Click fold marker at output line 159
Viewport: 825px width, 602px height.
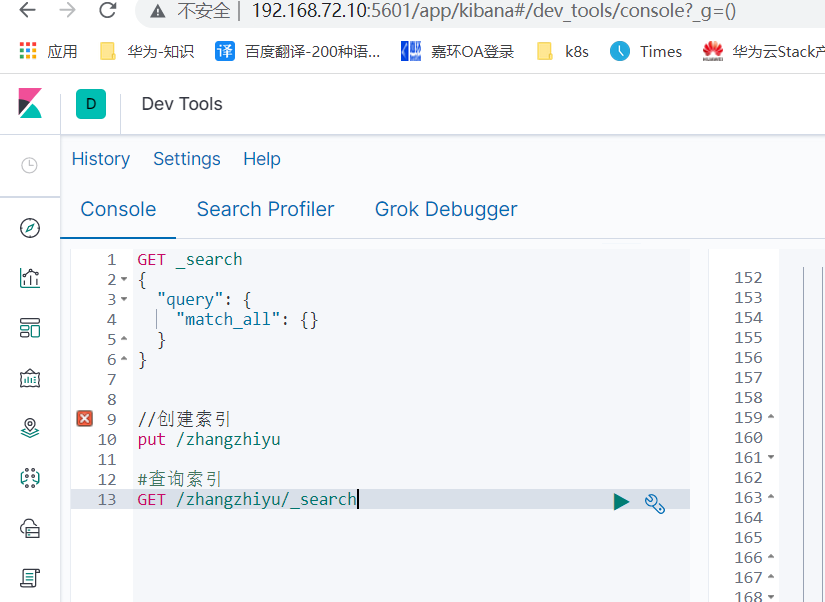[771, 417]
